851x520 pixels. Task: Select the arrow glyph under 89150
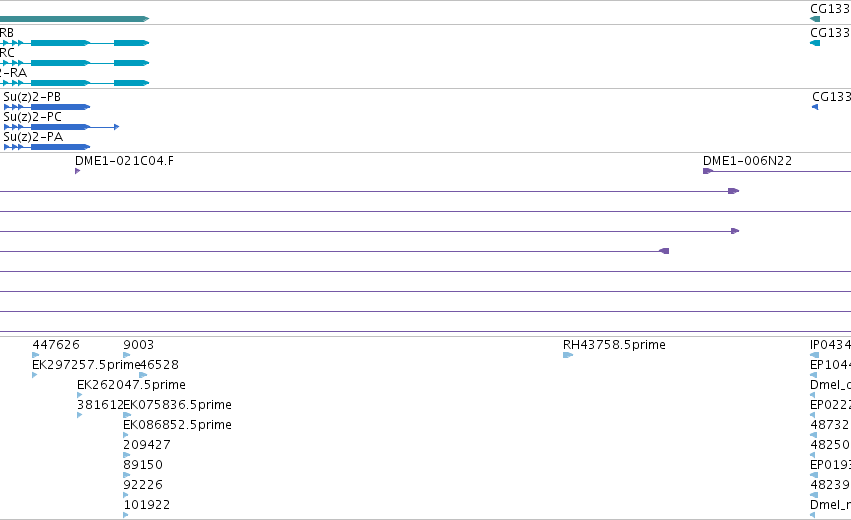(126, 475)
